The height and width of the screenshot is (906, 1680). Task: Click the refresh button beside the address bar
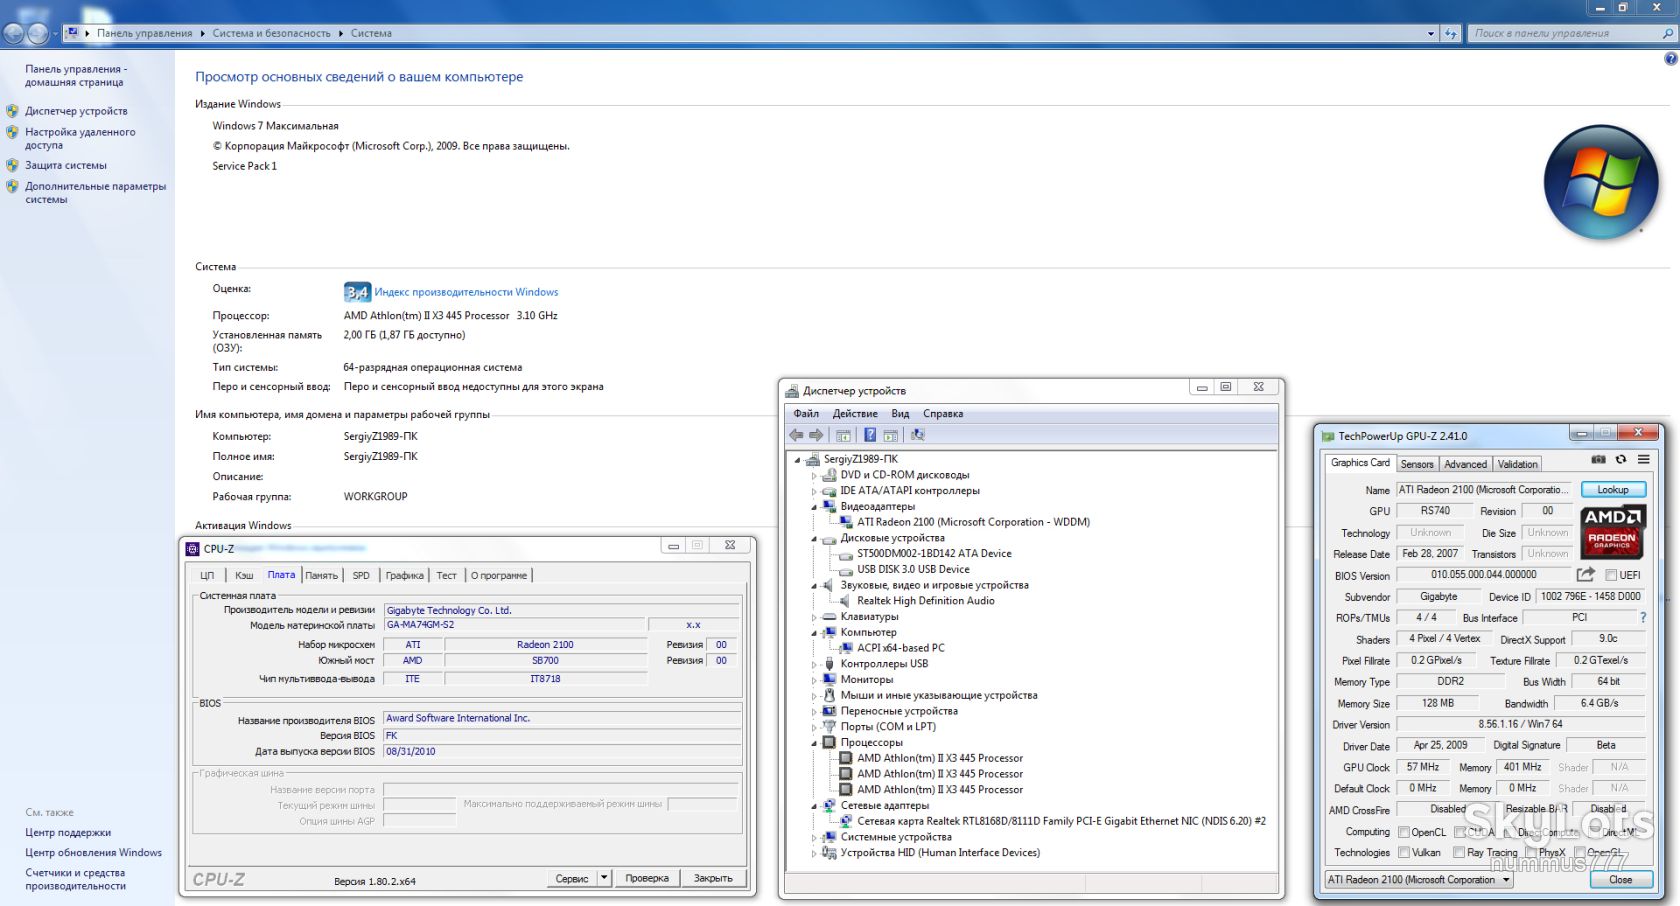pos(1451,33)
